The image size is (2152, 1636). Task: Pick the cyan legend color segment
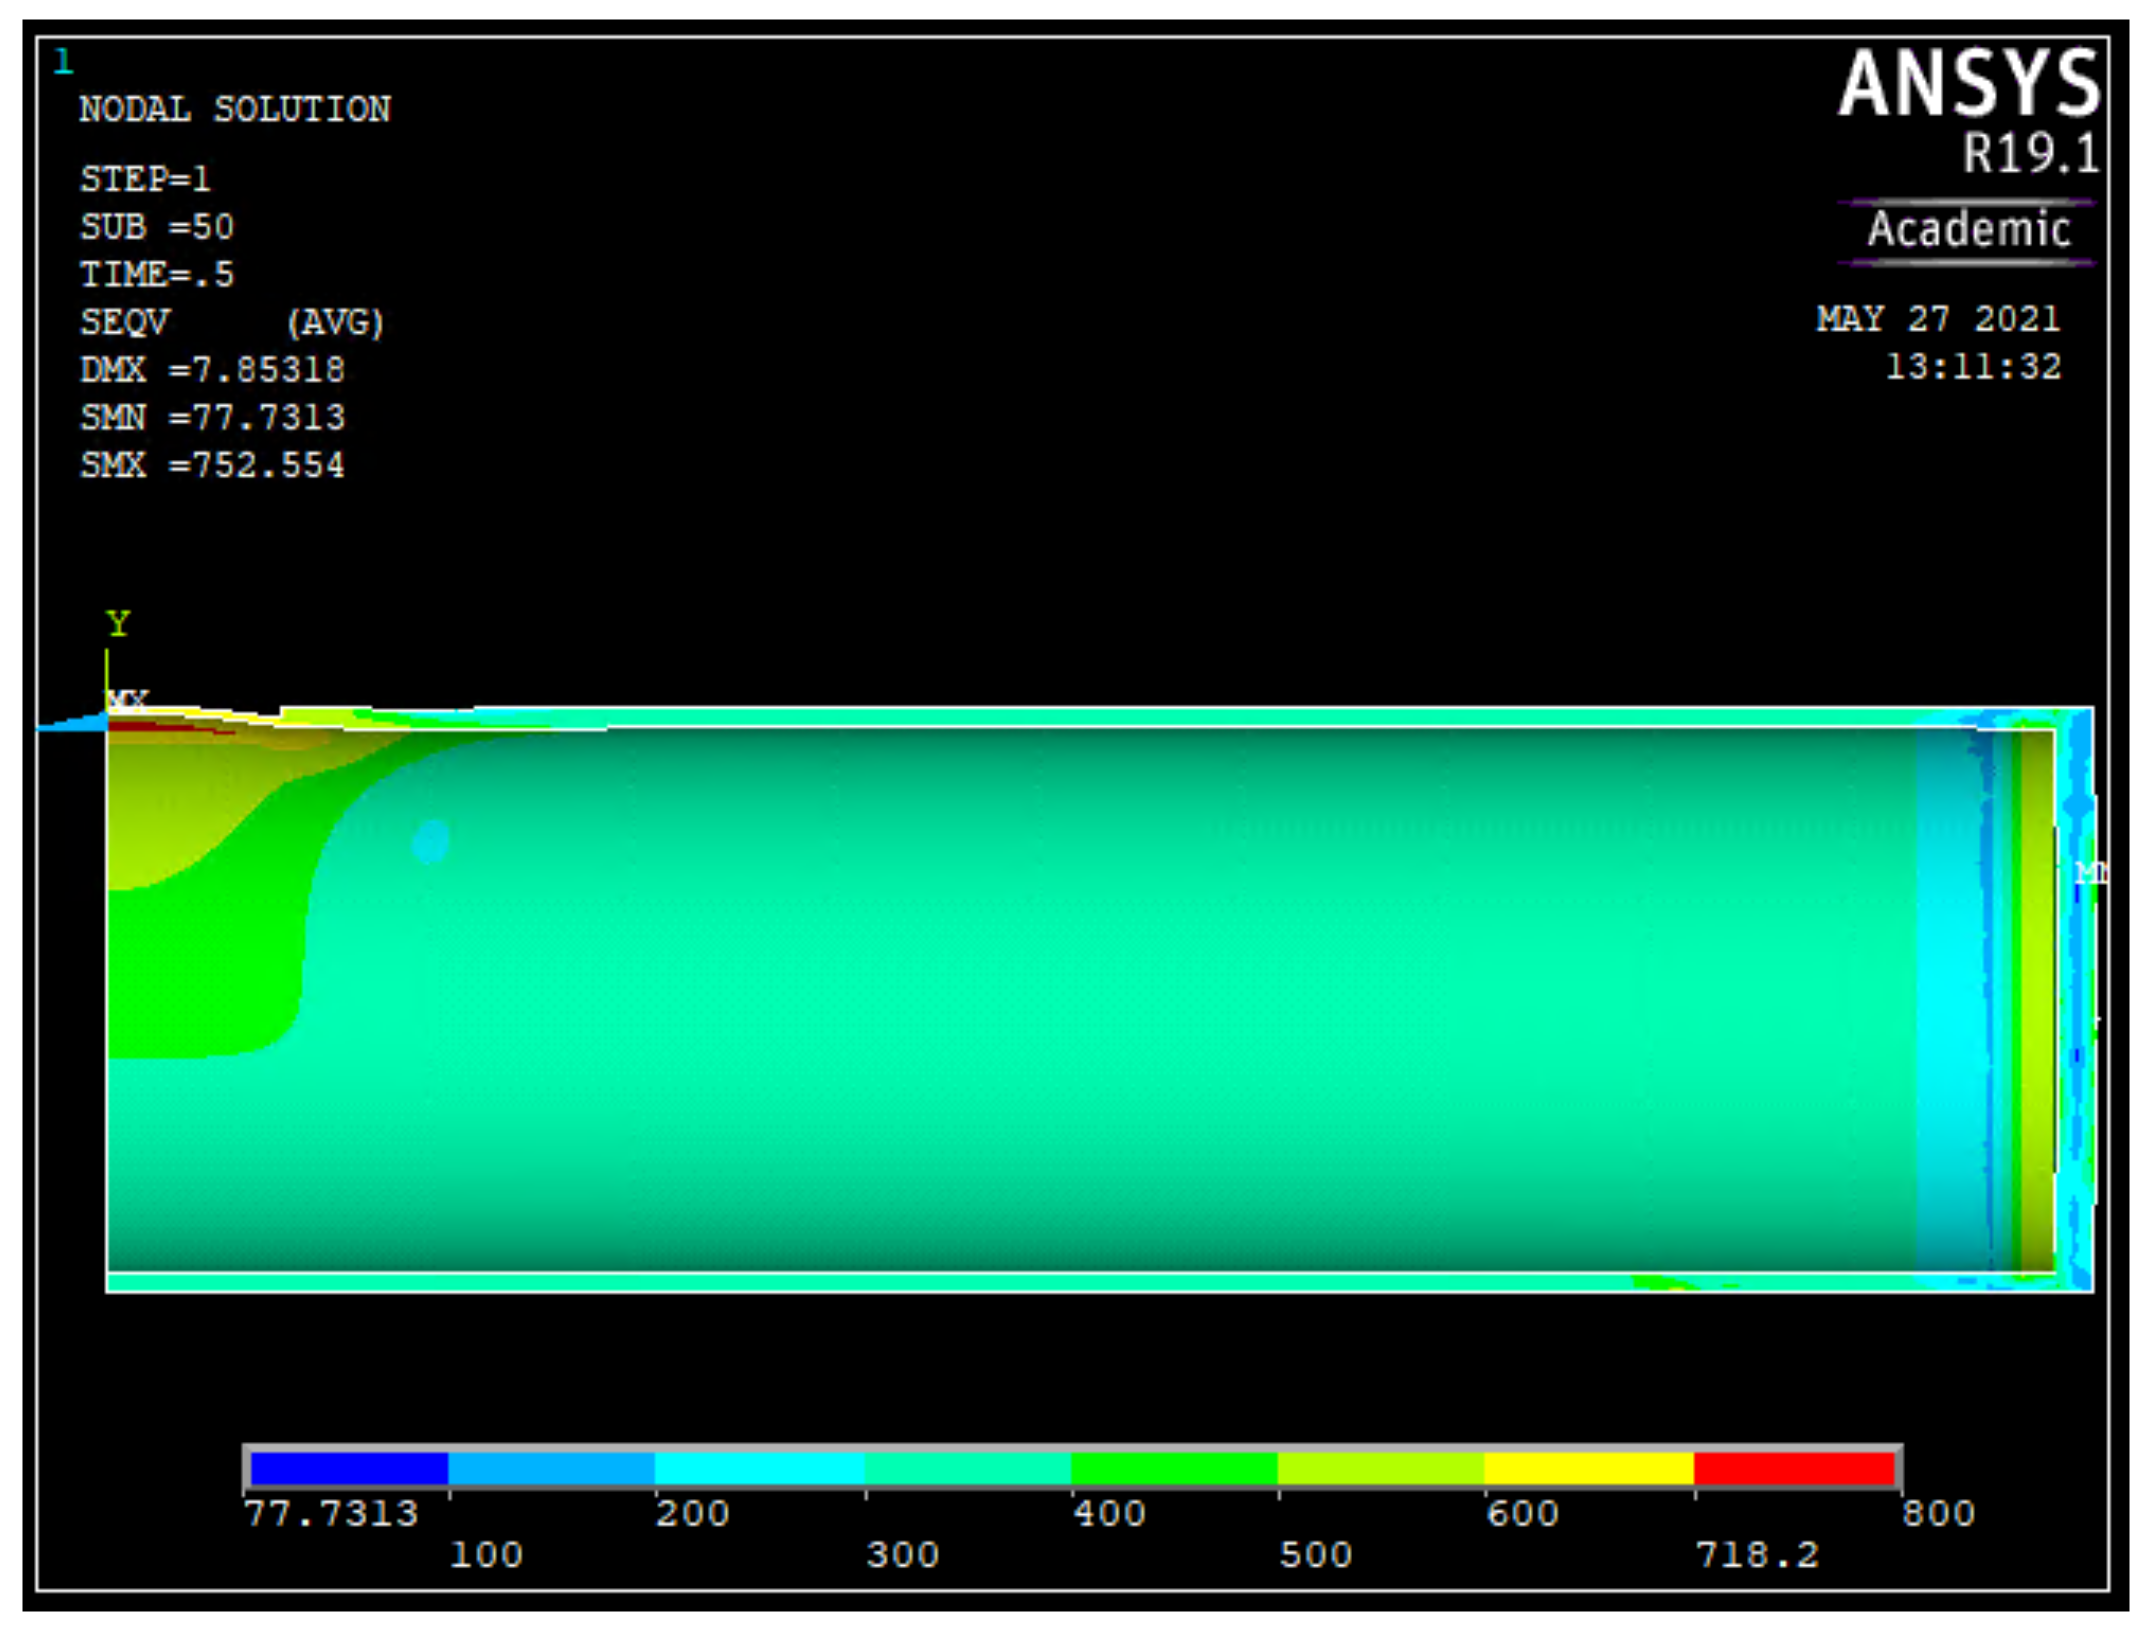coord(759,1469)
